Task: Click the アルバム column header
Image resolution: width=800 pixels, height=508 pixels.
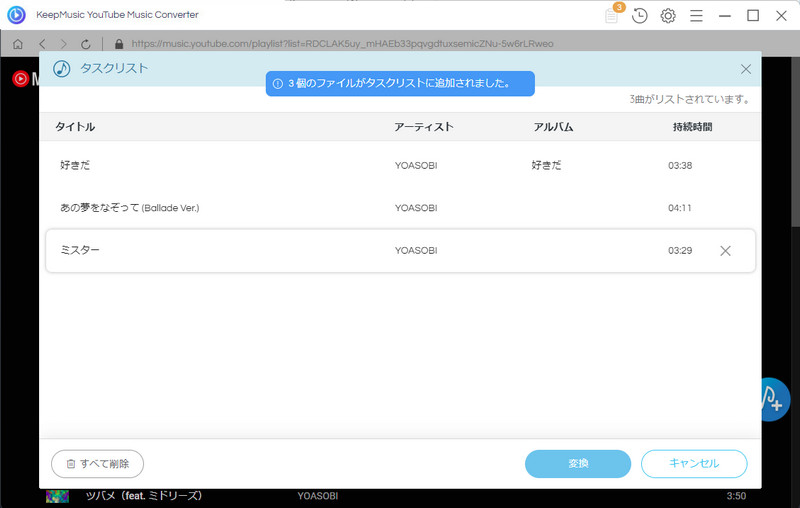Action: [x=553, y=126]
